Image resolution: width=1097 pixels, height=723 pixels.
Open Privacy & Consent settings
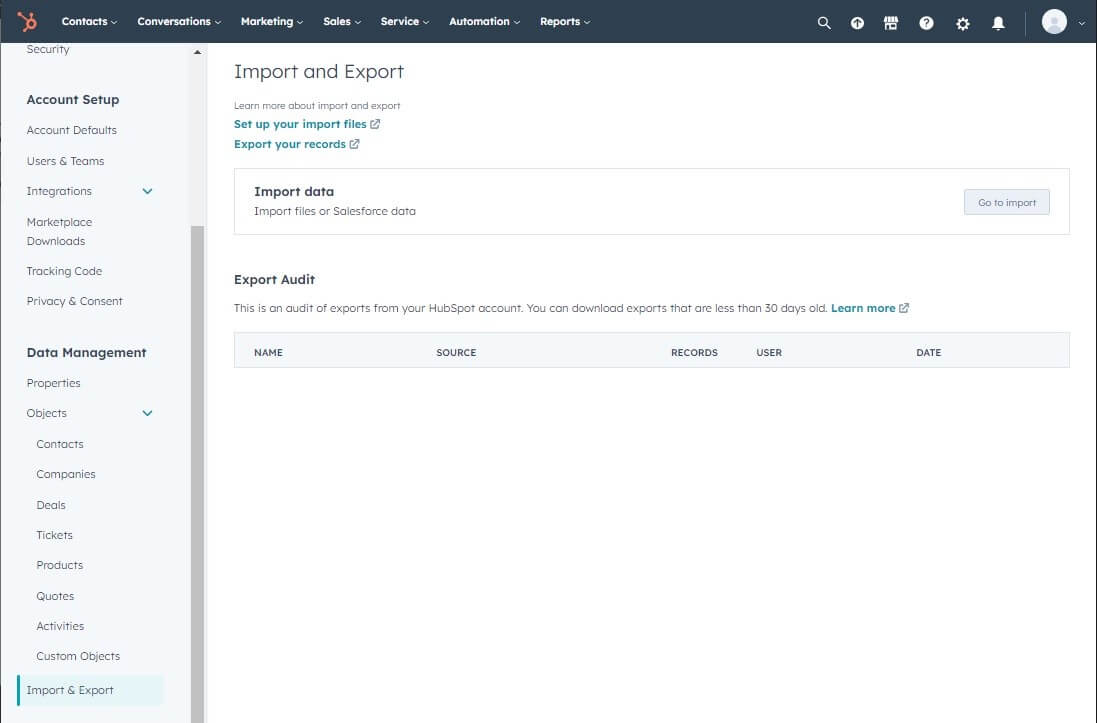tap(74, 301)
